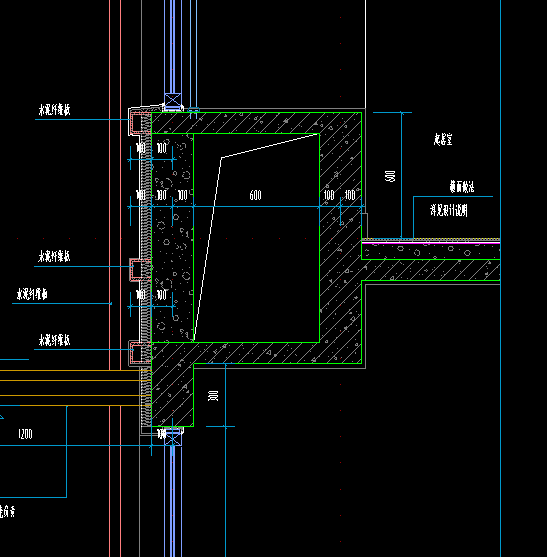The image size is (547, 557).
Task: Click the 起居室 room label
Action: click(x=443, y=139)
